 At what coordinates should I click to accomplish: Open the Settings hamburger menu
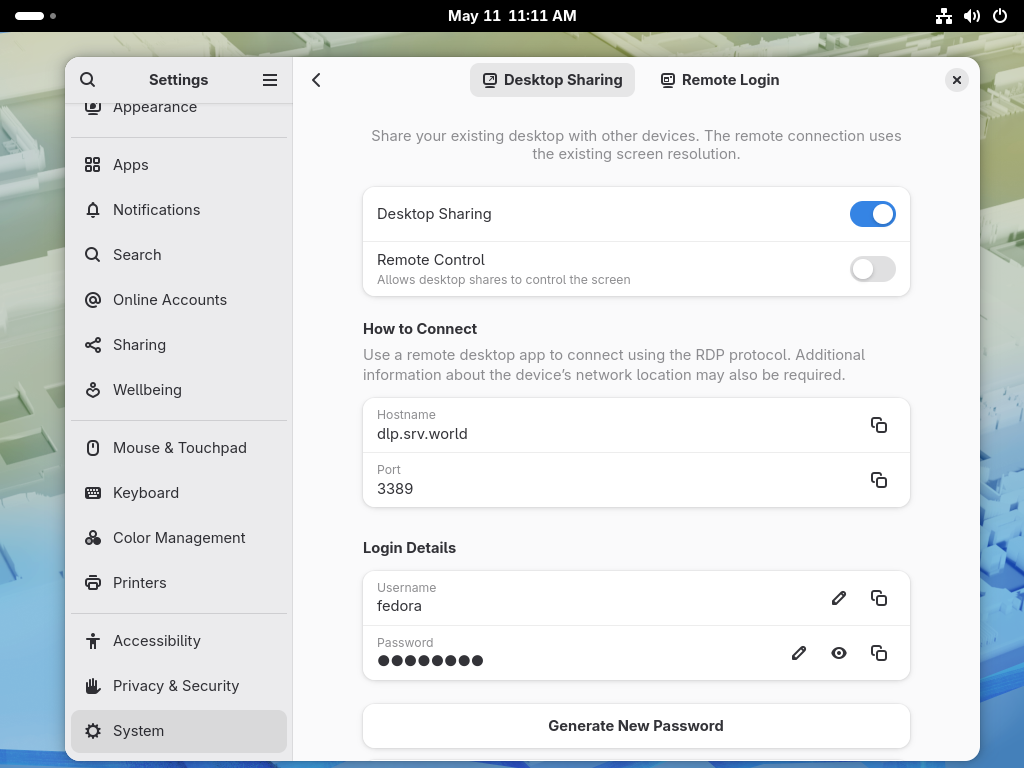[x=270, y=80]
